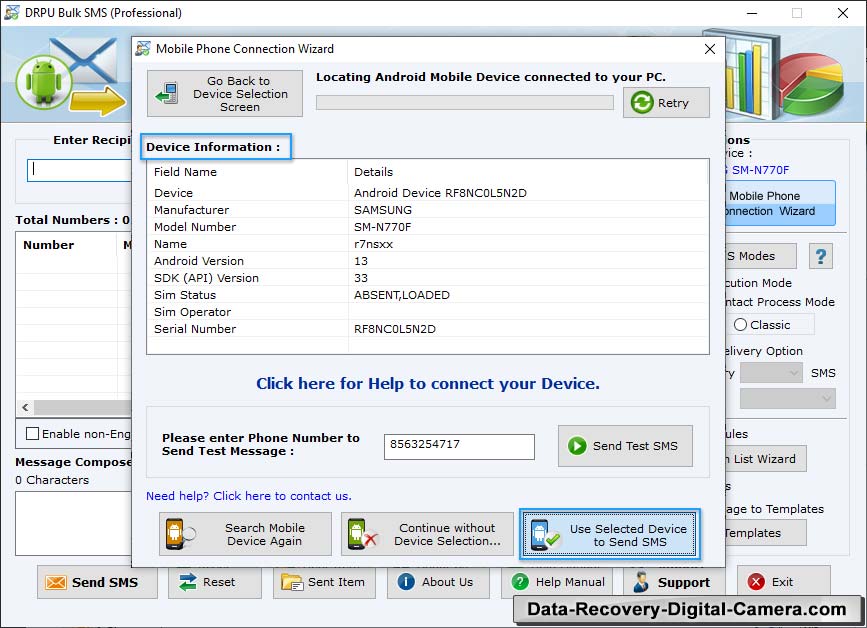867x628 pixels.
Task: Click the Search Mobile Device Again button
Action: coord(245,534)
